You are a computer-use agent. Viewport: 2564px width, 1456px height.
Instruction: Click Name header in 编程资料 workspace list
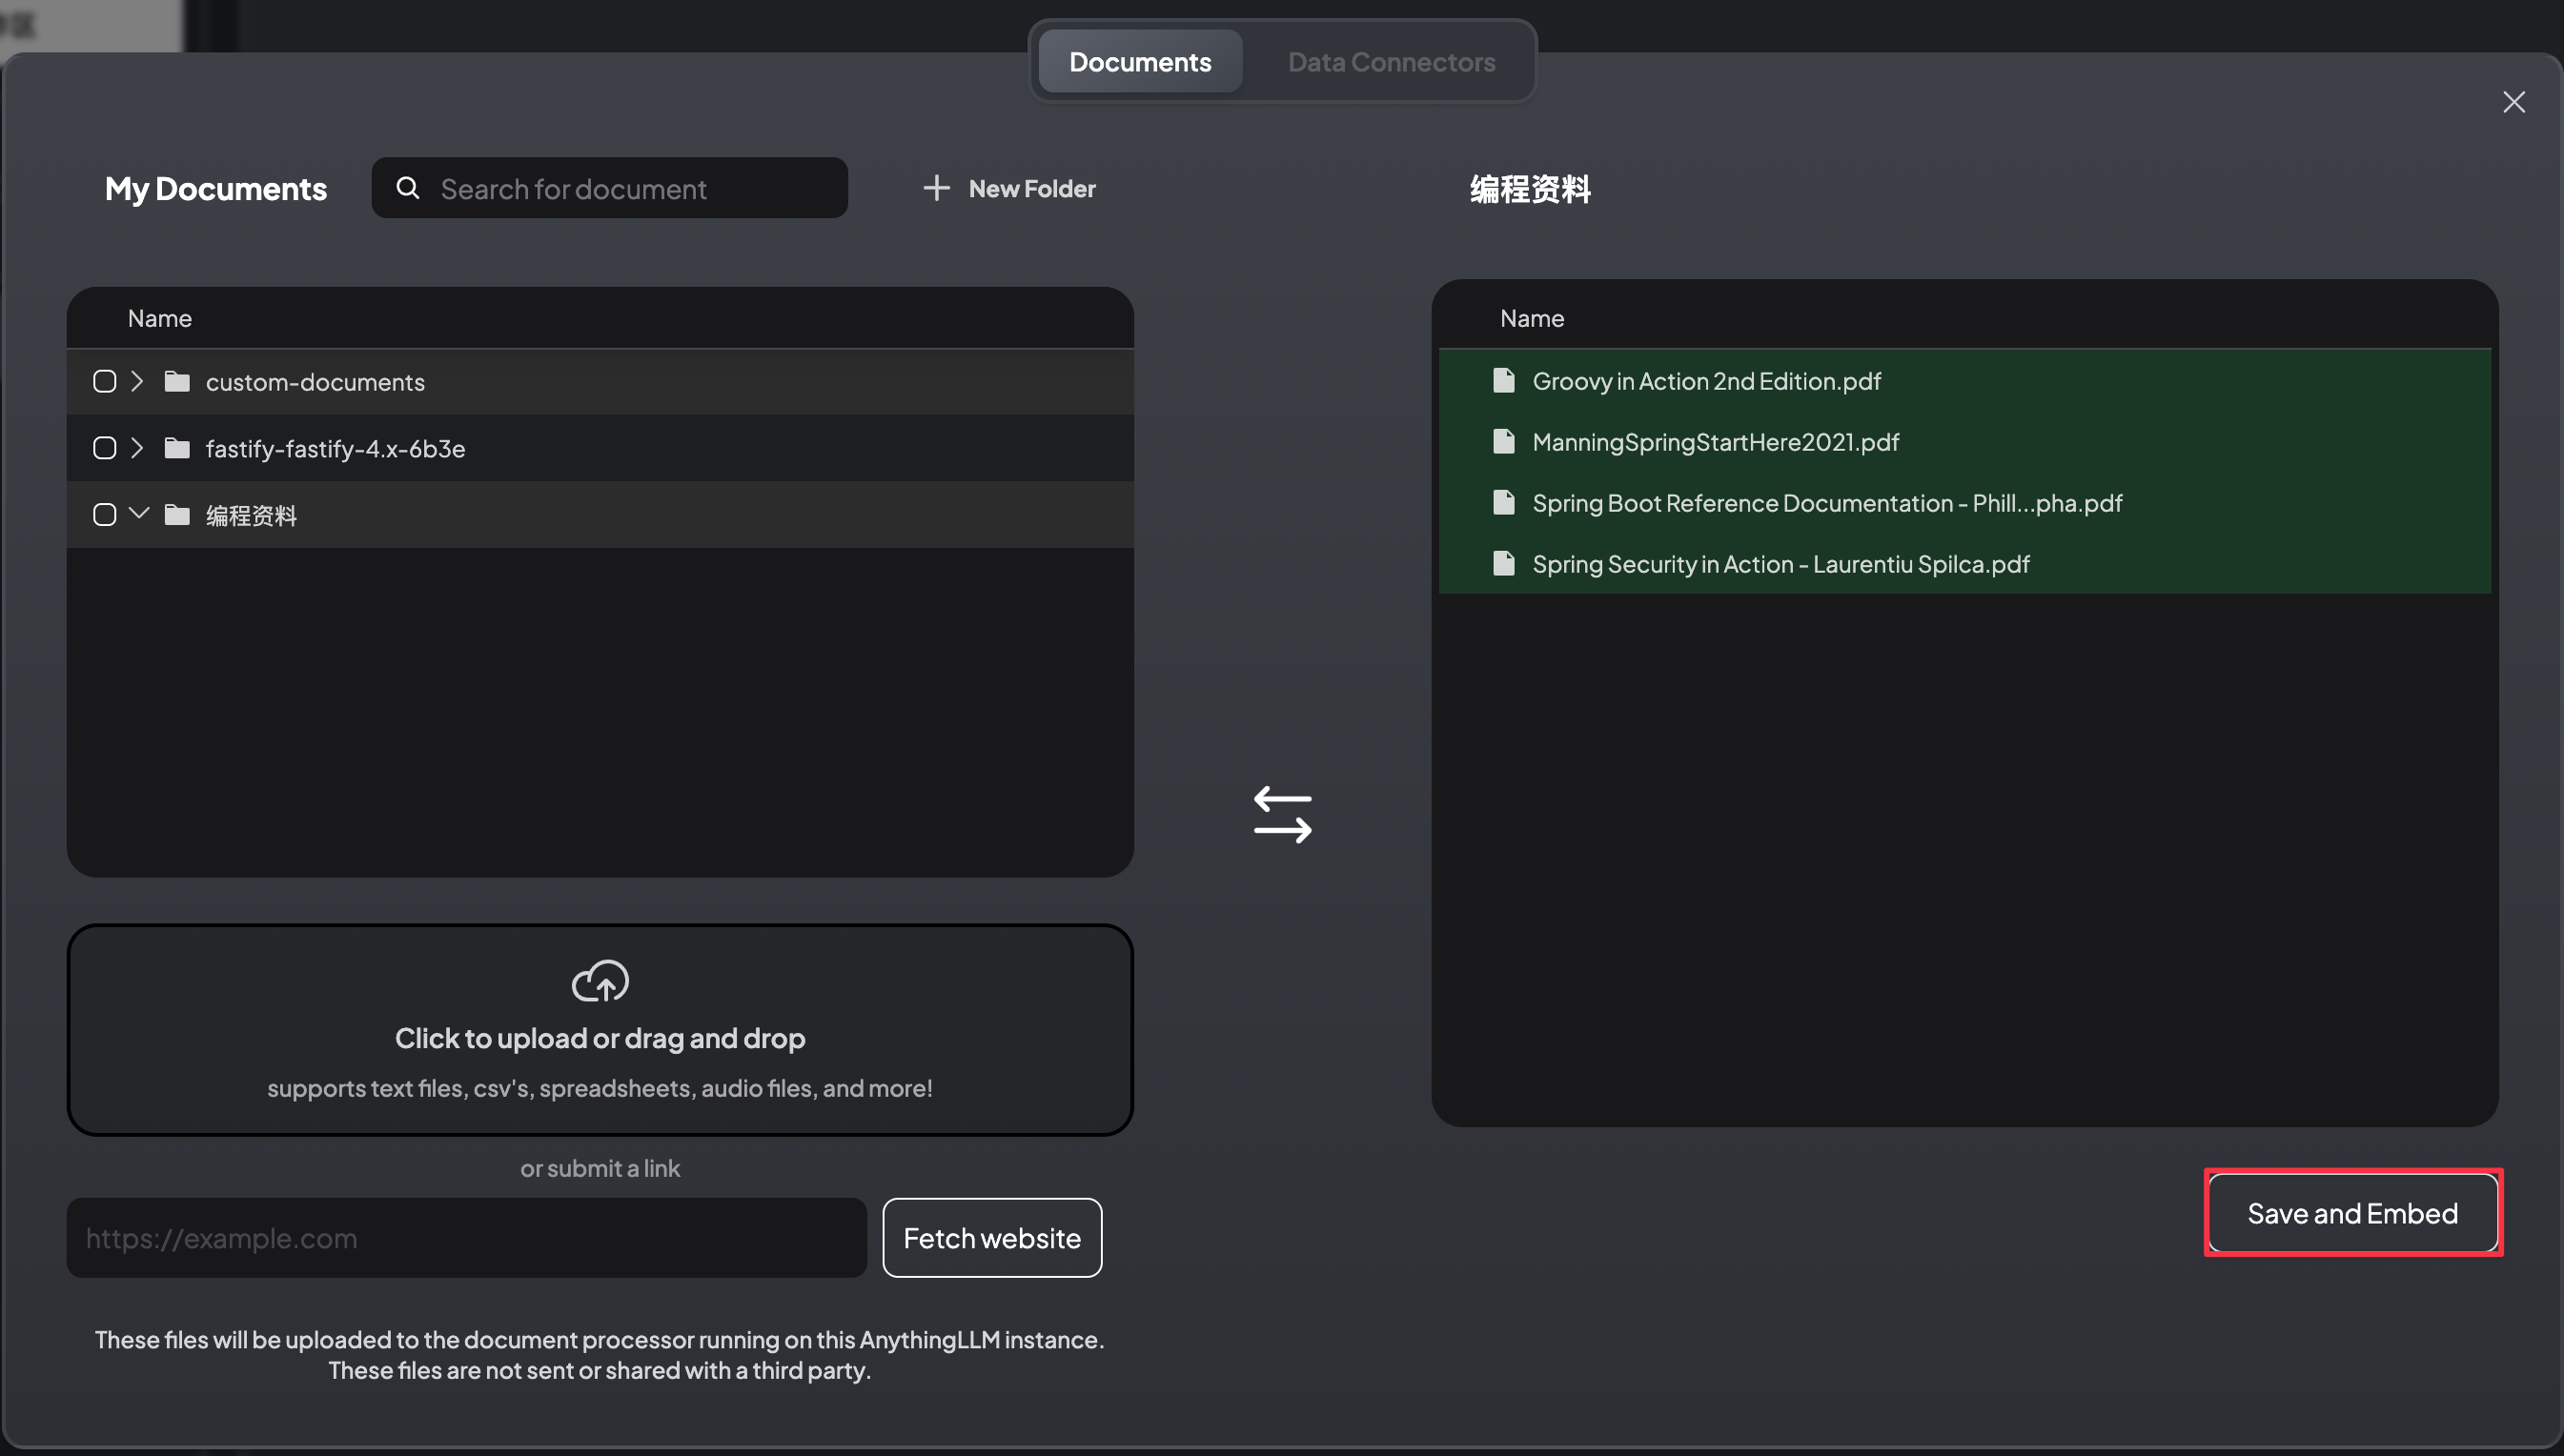(1532, 318)
